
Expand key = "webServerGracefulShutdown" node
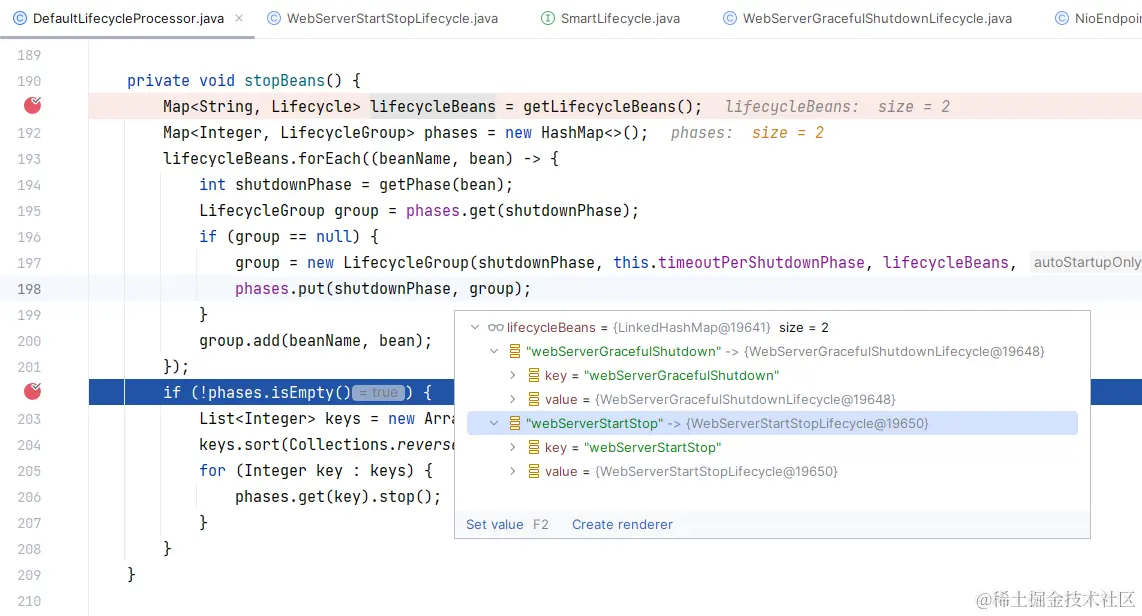point(513,376)
